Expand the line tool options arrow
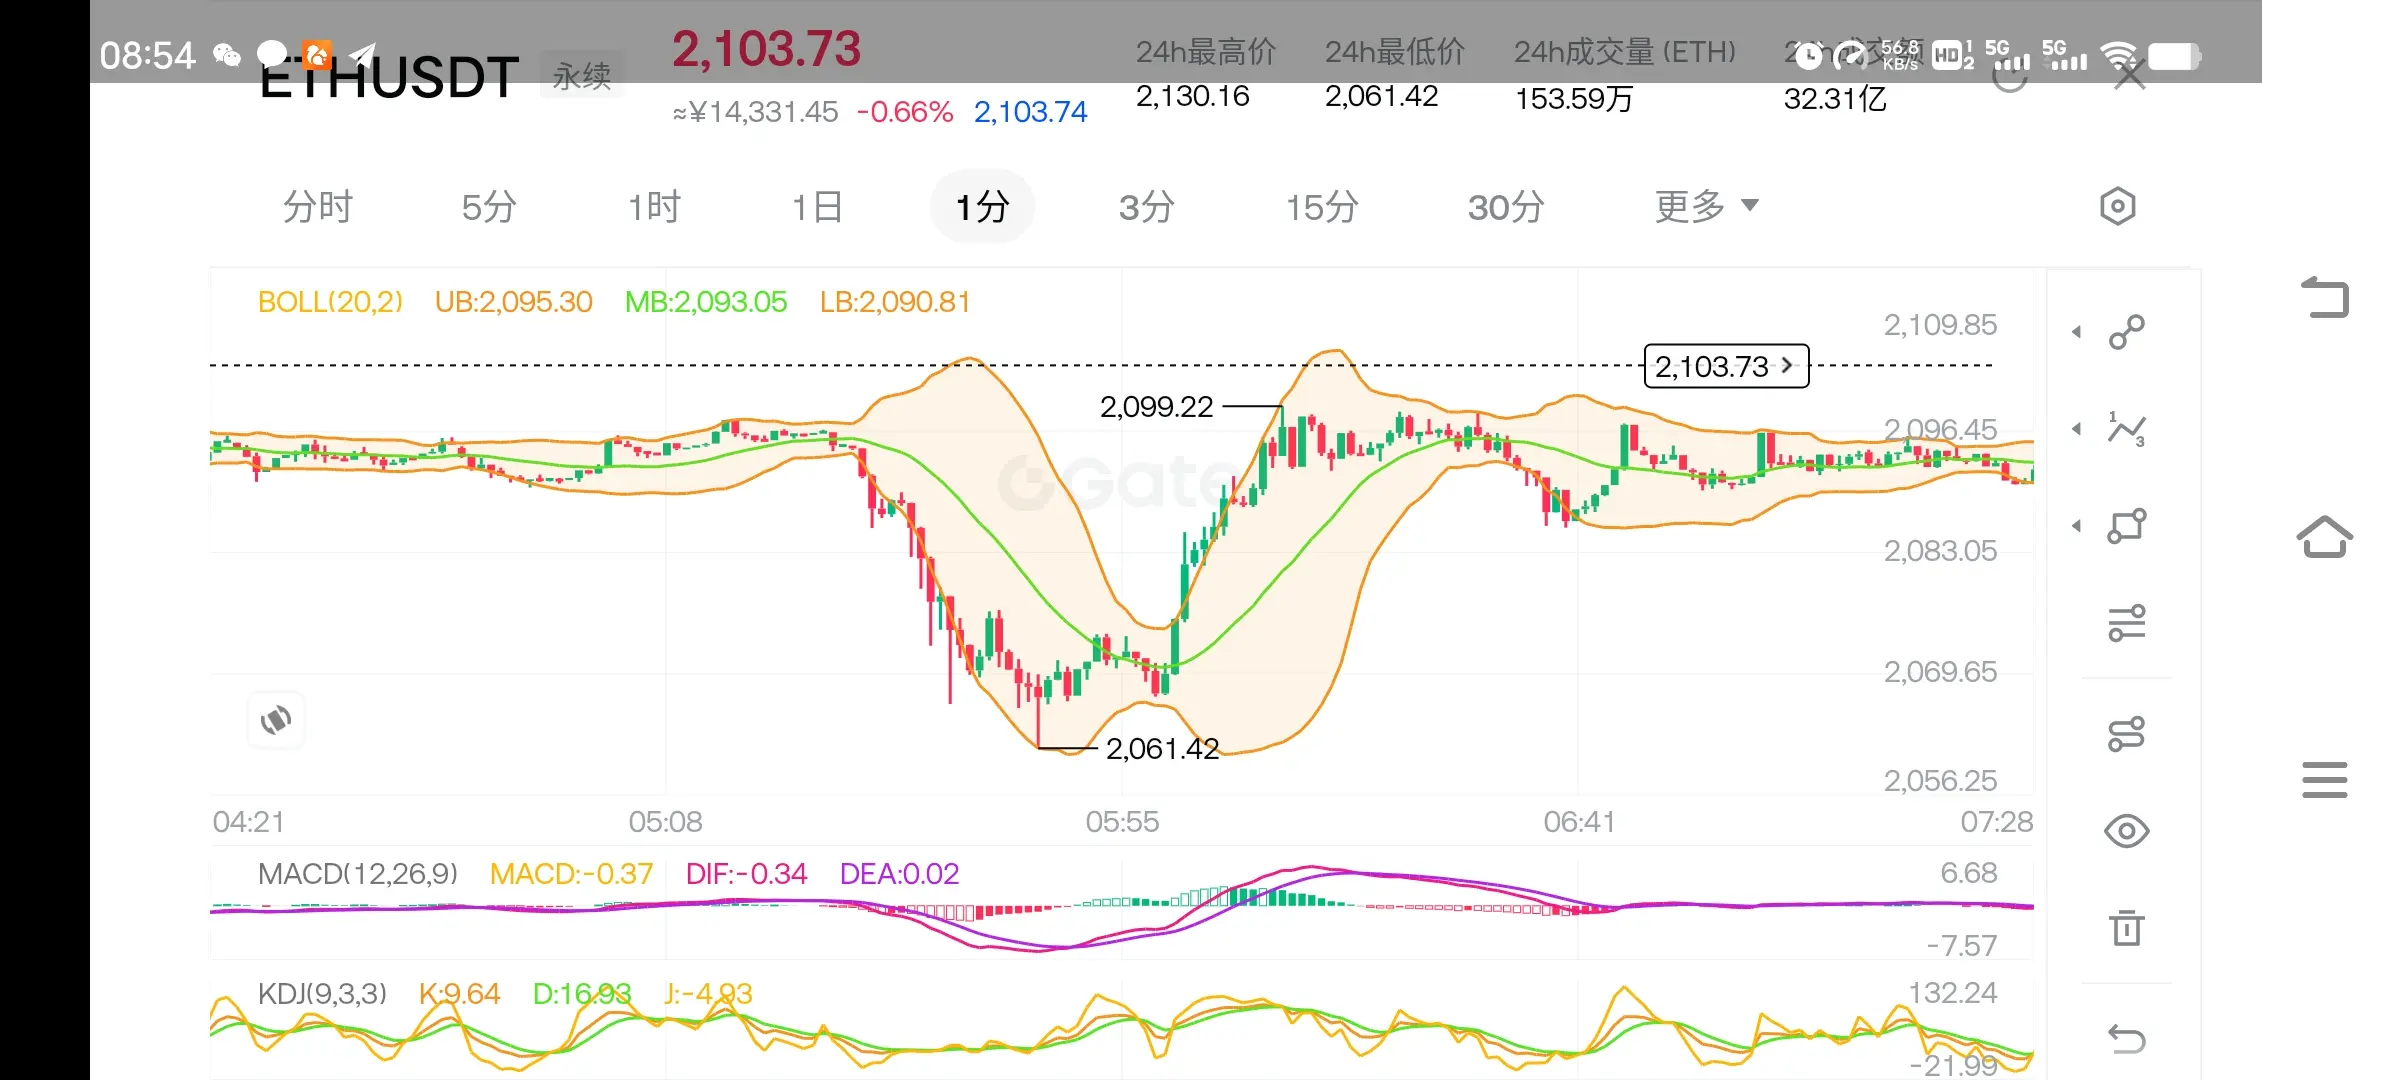 click(2077, 332)
